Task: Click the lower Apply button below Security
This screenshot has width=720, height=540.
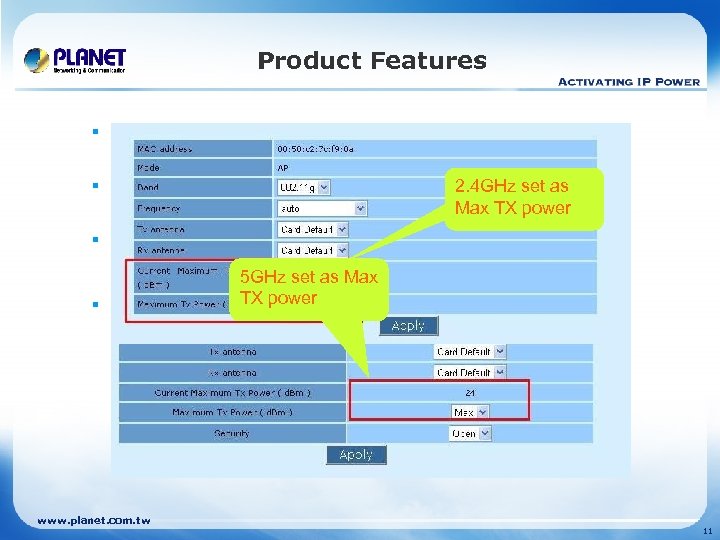Action: [x=356, y=455]
